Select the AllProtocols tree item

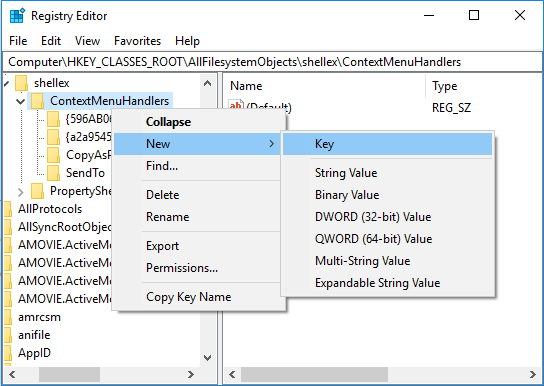click(x=50, y=209)
